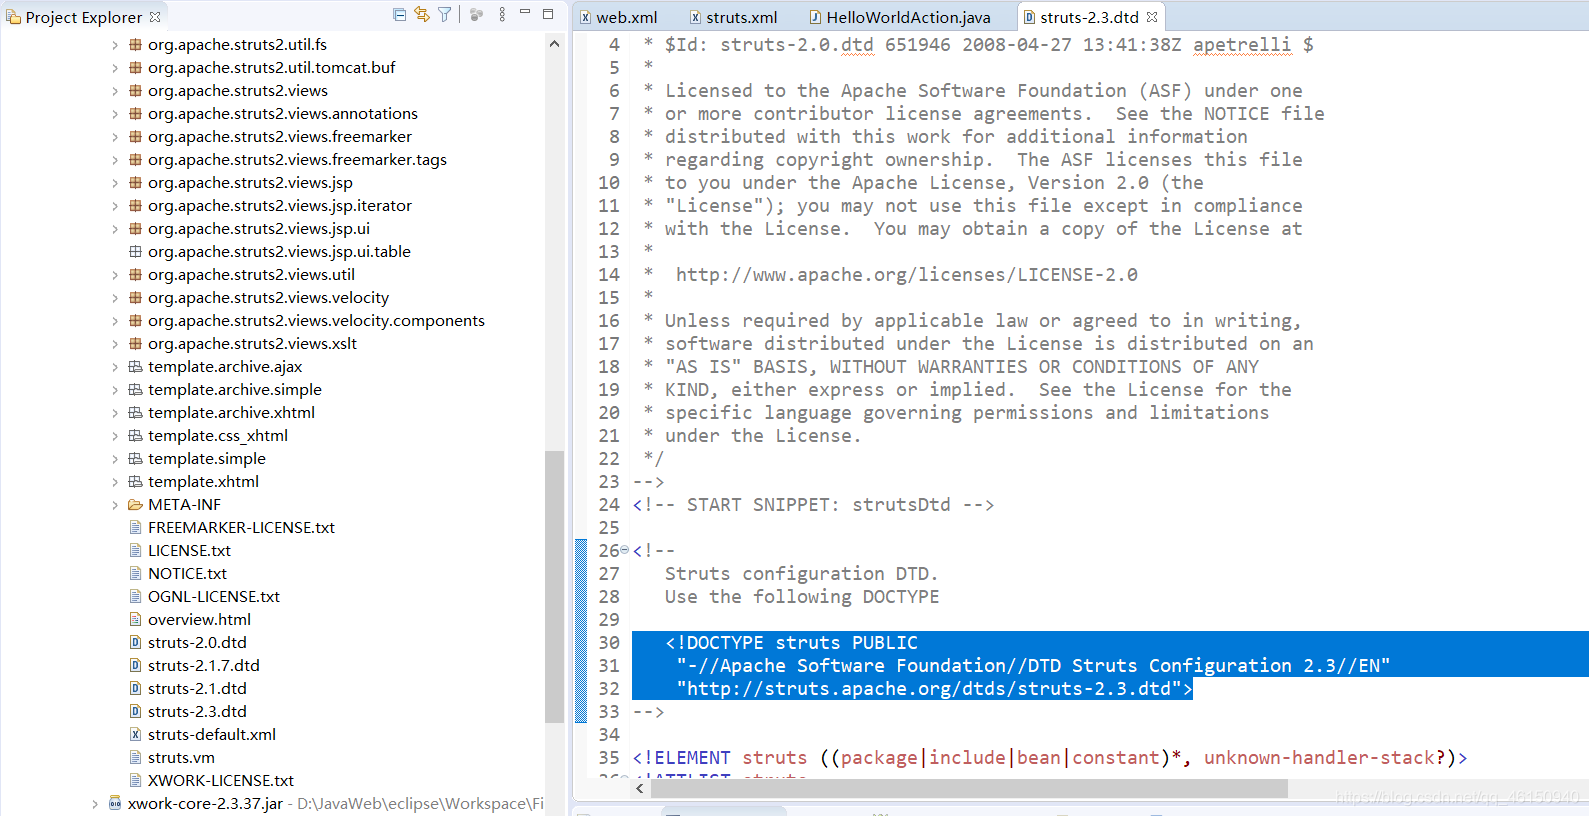Expand template.xhtml package arrow
1589x816 pixels.
115,482
